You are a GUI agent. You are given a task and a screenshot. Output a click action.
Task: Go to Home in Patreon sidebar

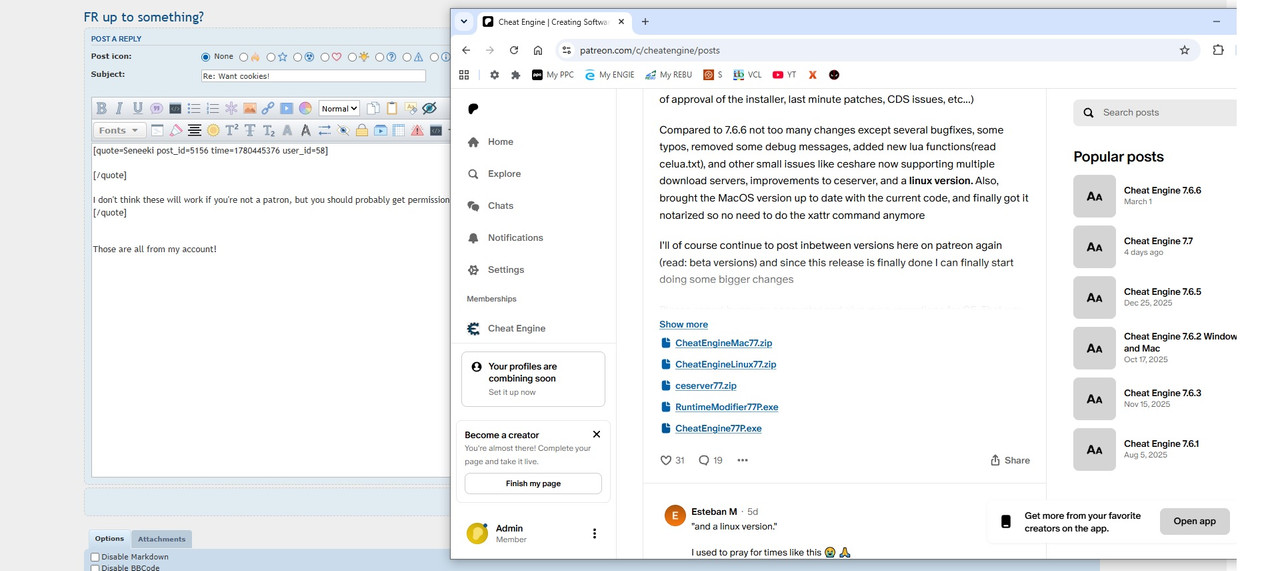(490, 142)
